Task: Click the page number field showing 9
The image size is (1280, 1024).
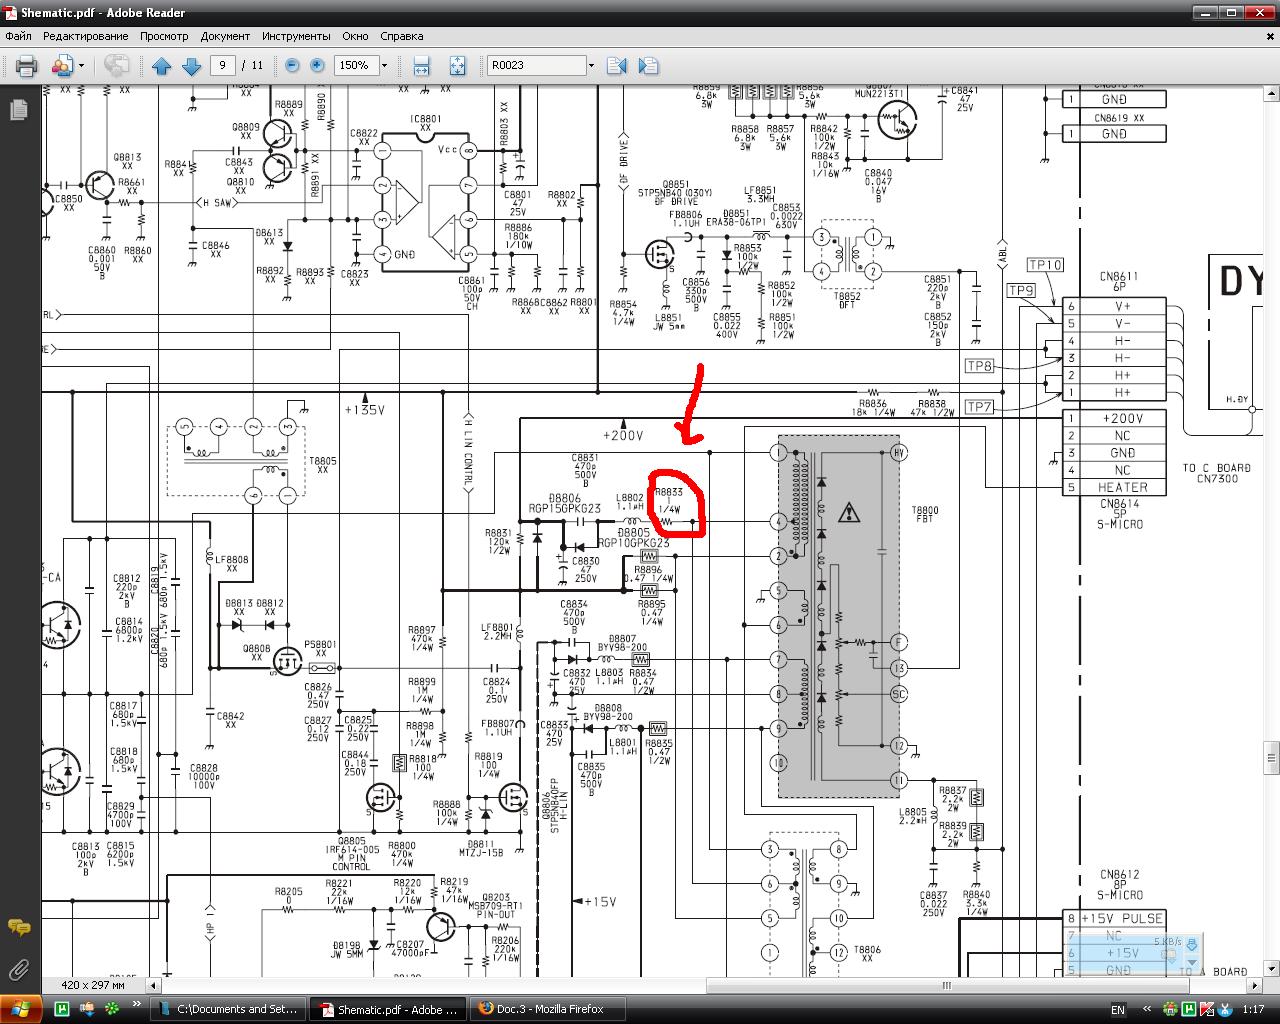Action: 222,65
